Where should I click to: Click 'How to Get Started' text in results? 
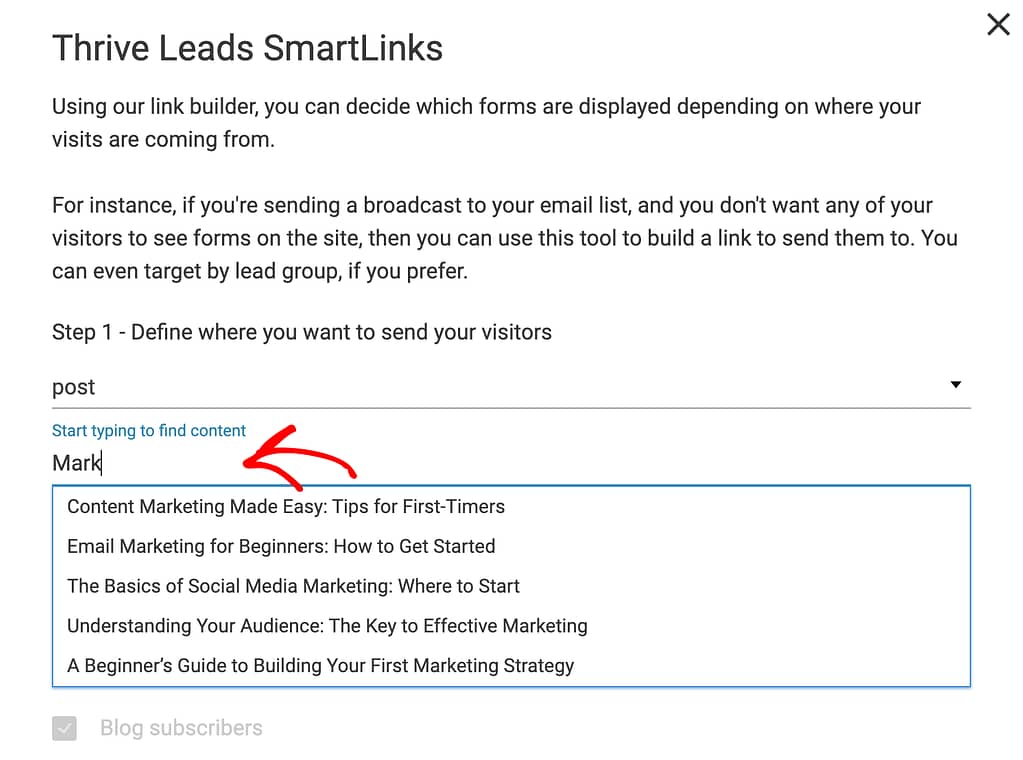[414, 546]
